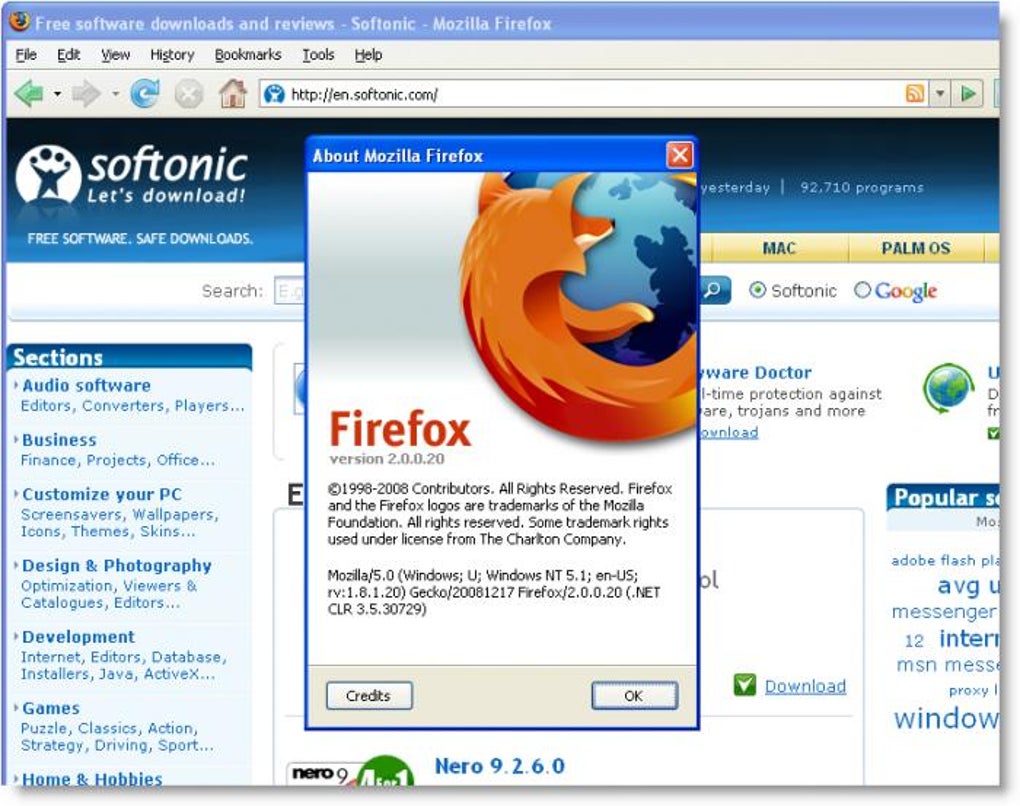Click the Stop loading icon

(x=189, y=95)
